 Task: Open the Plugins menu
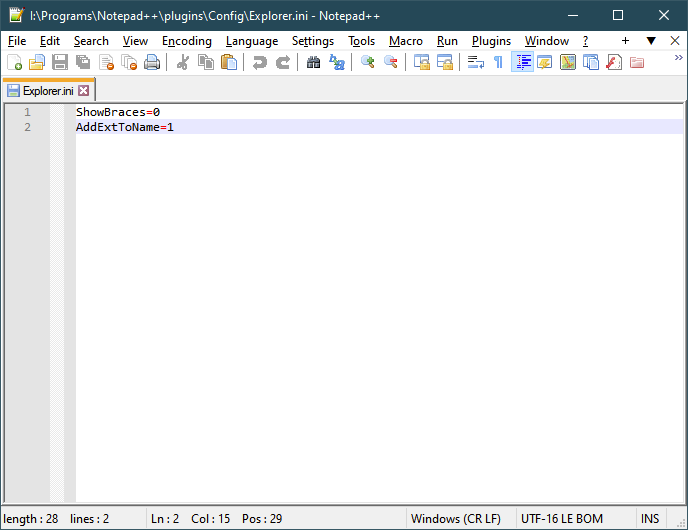[491, 41]
